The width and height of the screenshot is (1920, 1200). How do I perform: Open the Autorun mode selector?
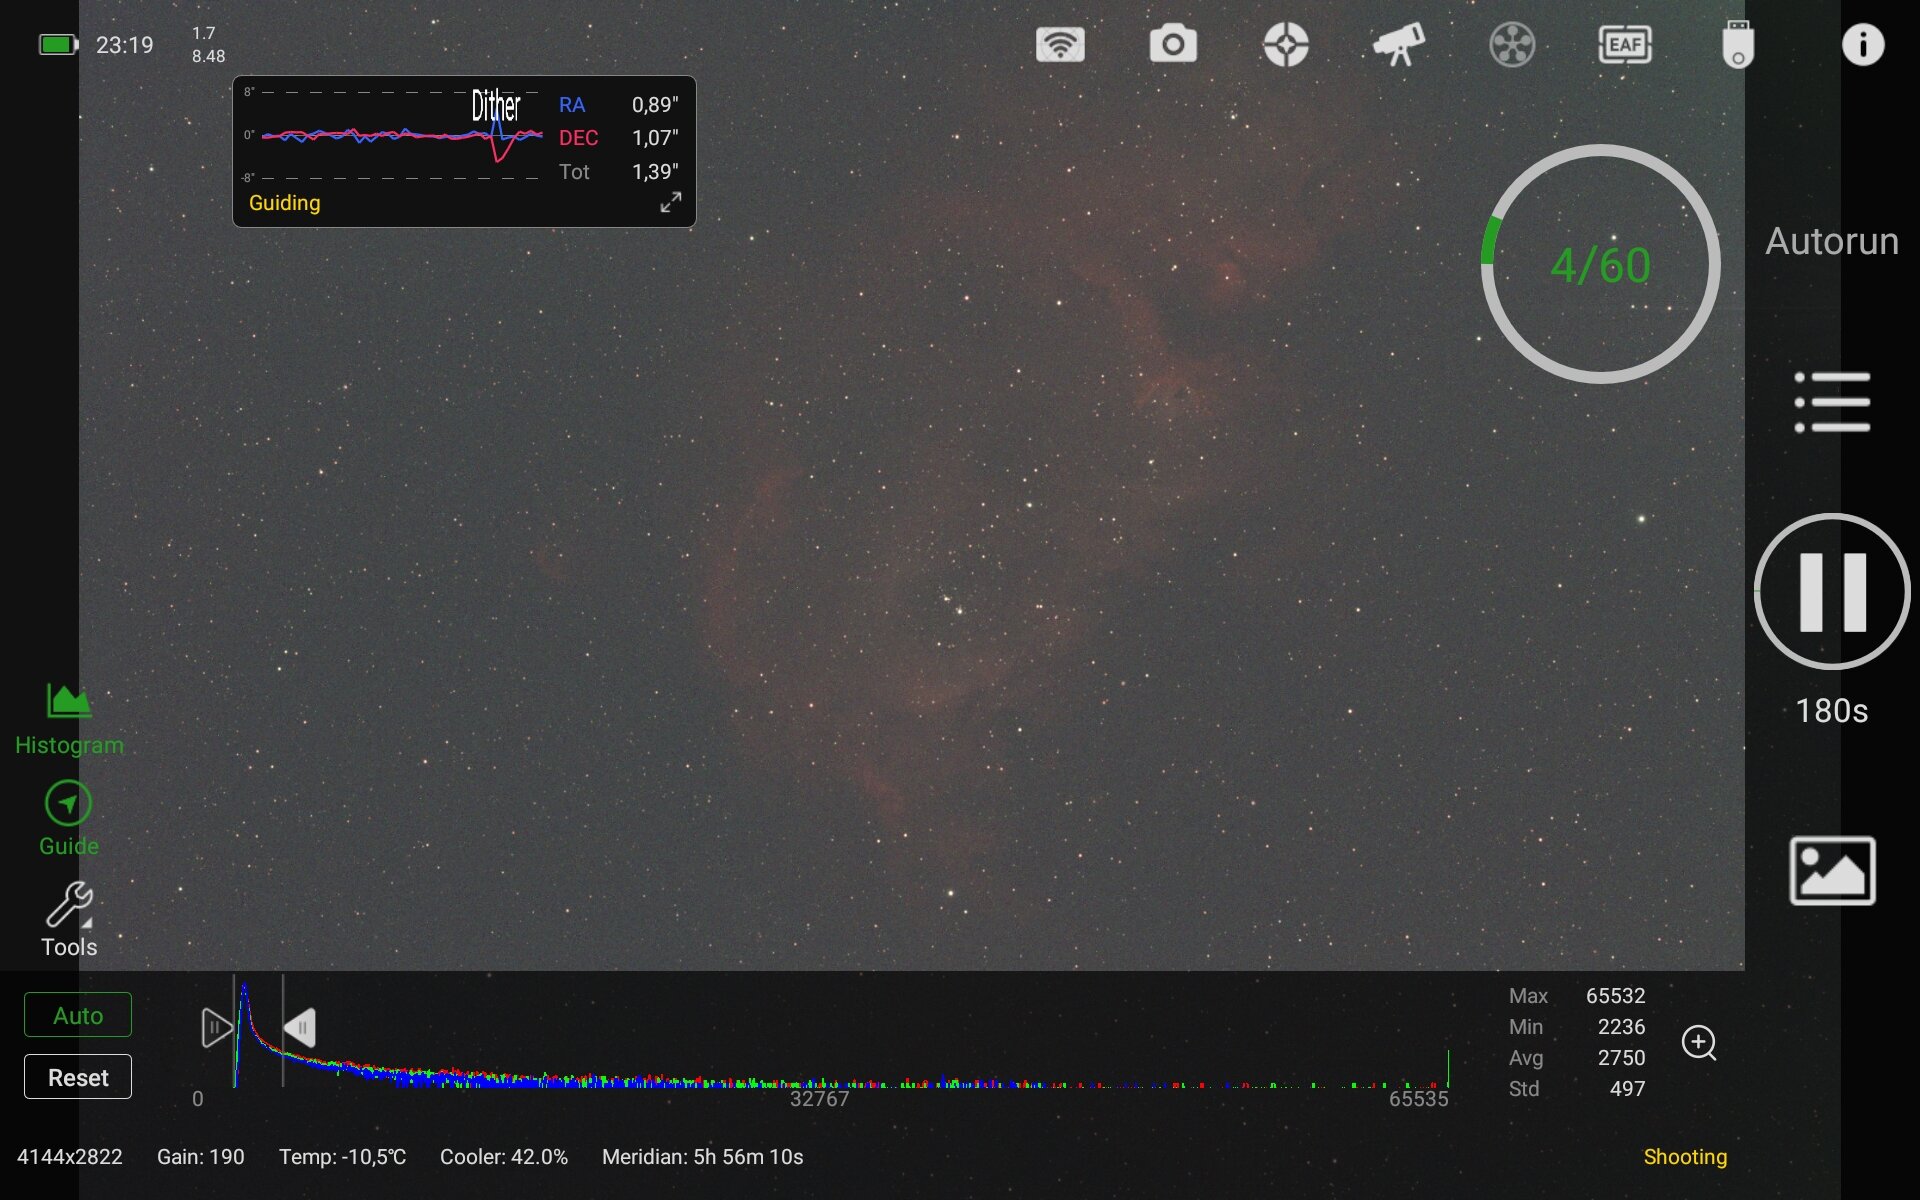pyautogui.click(x=1831, y=241)
